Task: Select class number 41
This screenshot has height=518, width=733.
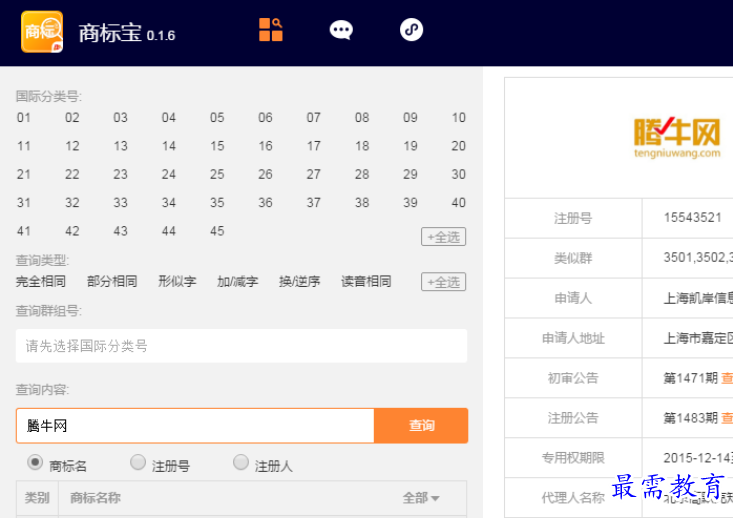Action: pos(24,231)
